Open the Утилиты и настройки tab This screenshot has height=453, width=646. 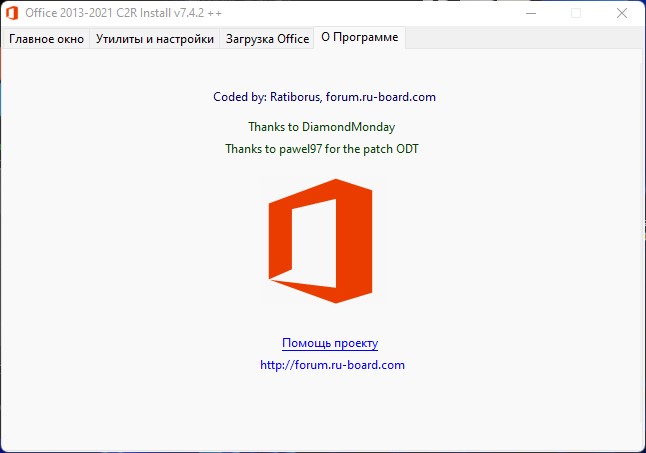coord(155,39)
